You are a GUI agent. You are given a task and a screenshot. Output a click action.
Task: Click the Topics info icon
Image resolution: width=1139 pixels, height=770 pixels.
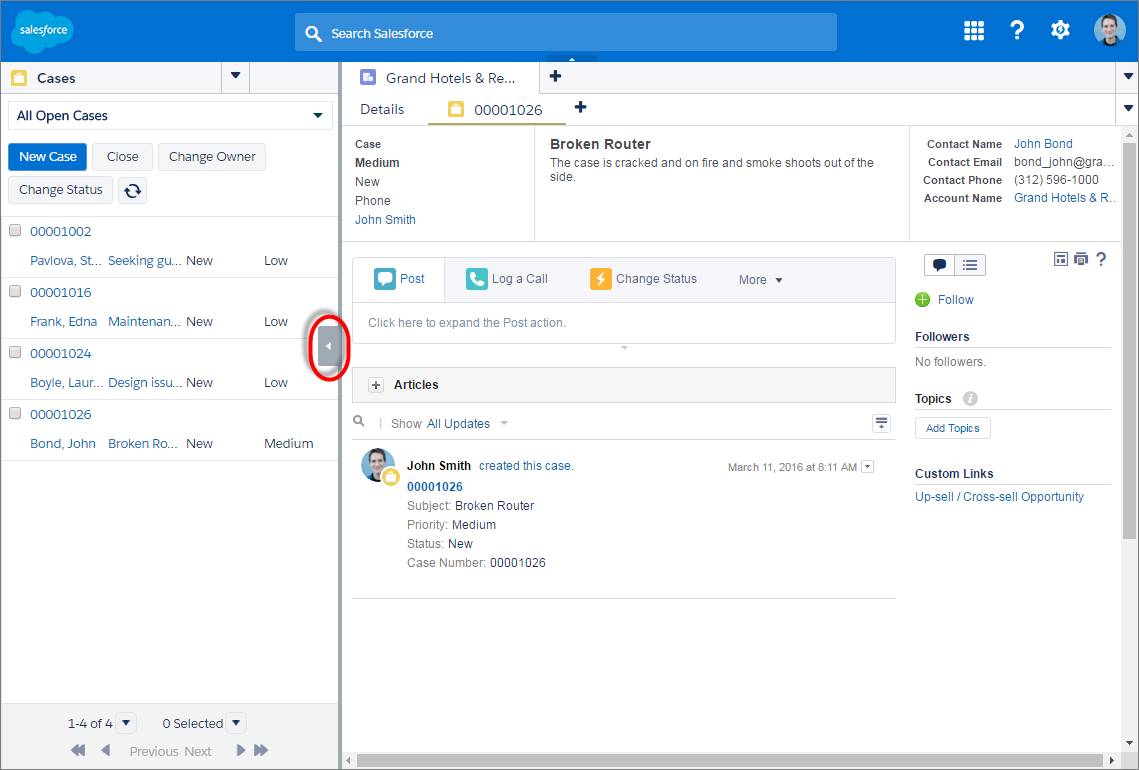coord(970,398)
